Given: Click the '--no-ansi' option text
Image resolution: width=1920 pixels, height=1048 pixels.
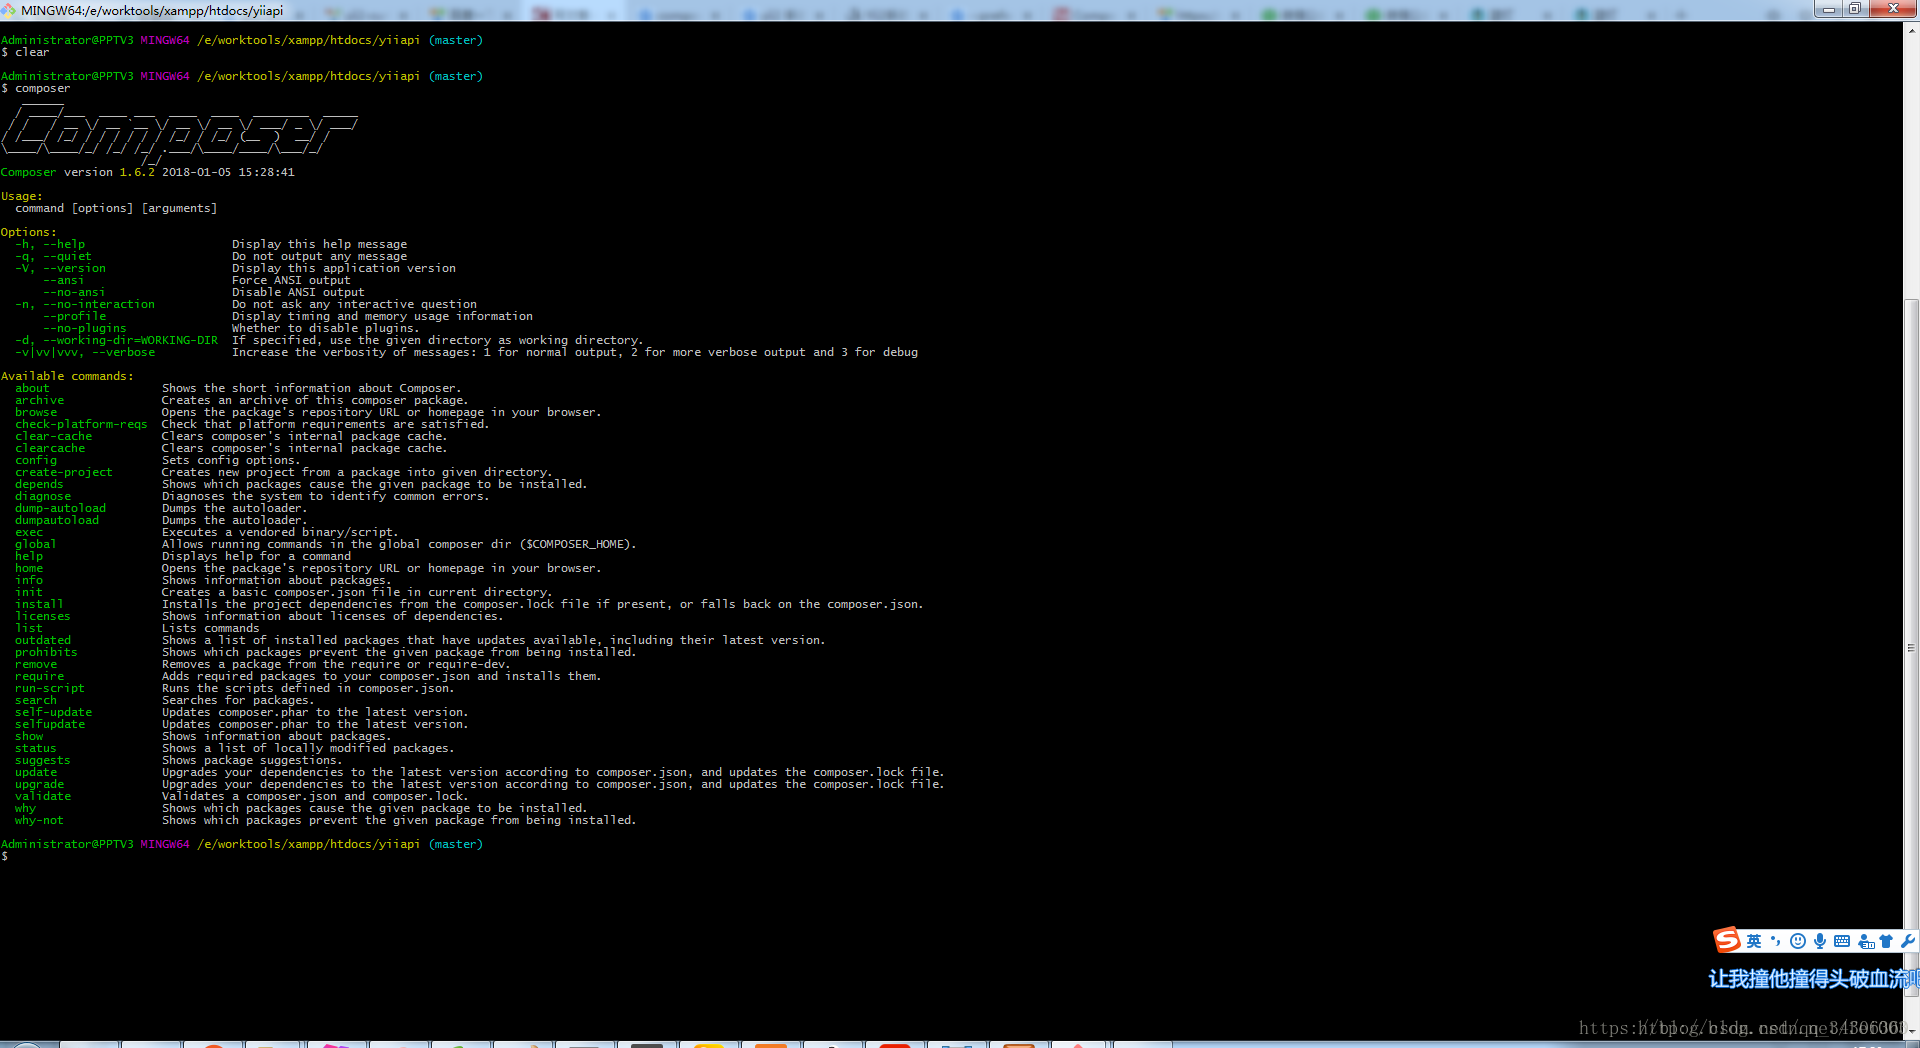Looking at the screenshot, I should [x=74, y=292].
